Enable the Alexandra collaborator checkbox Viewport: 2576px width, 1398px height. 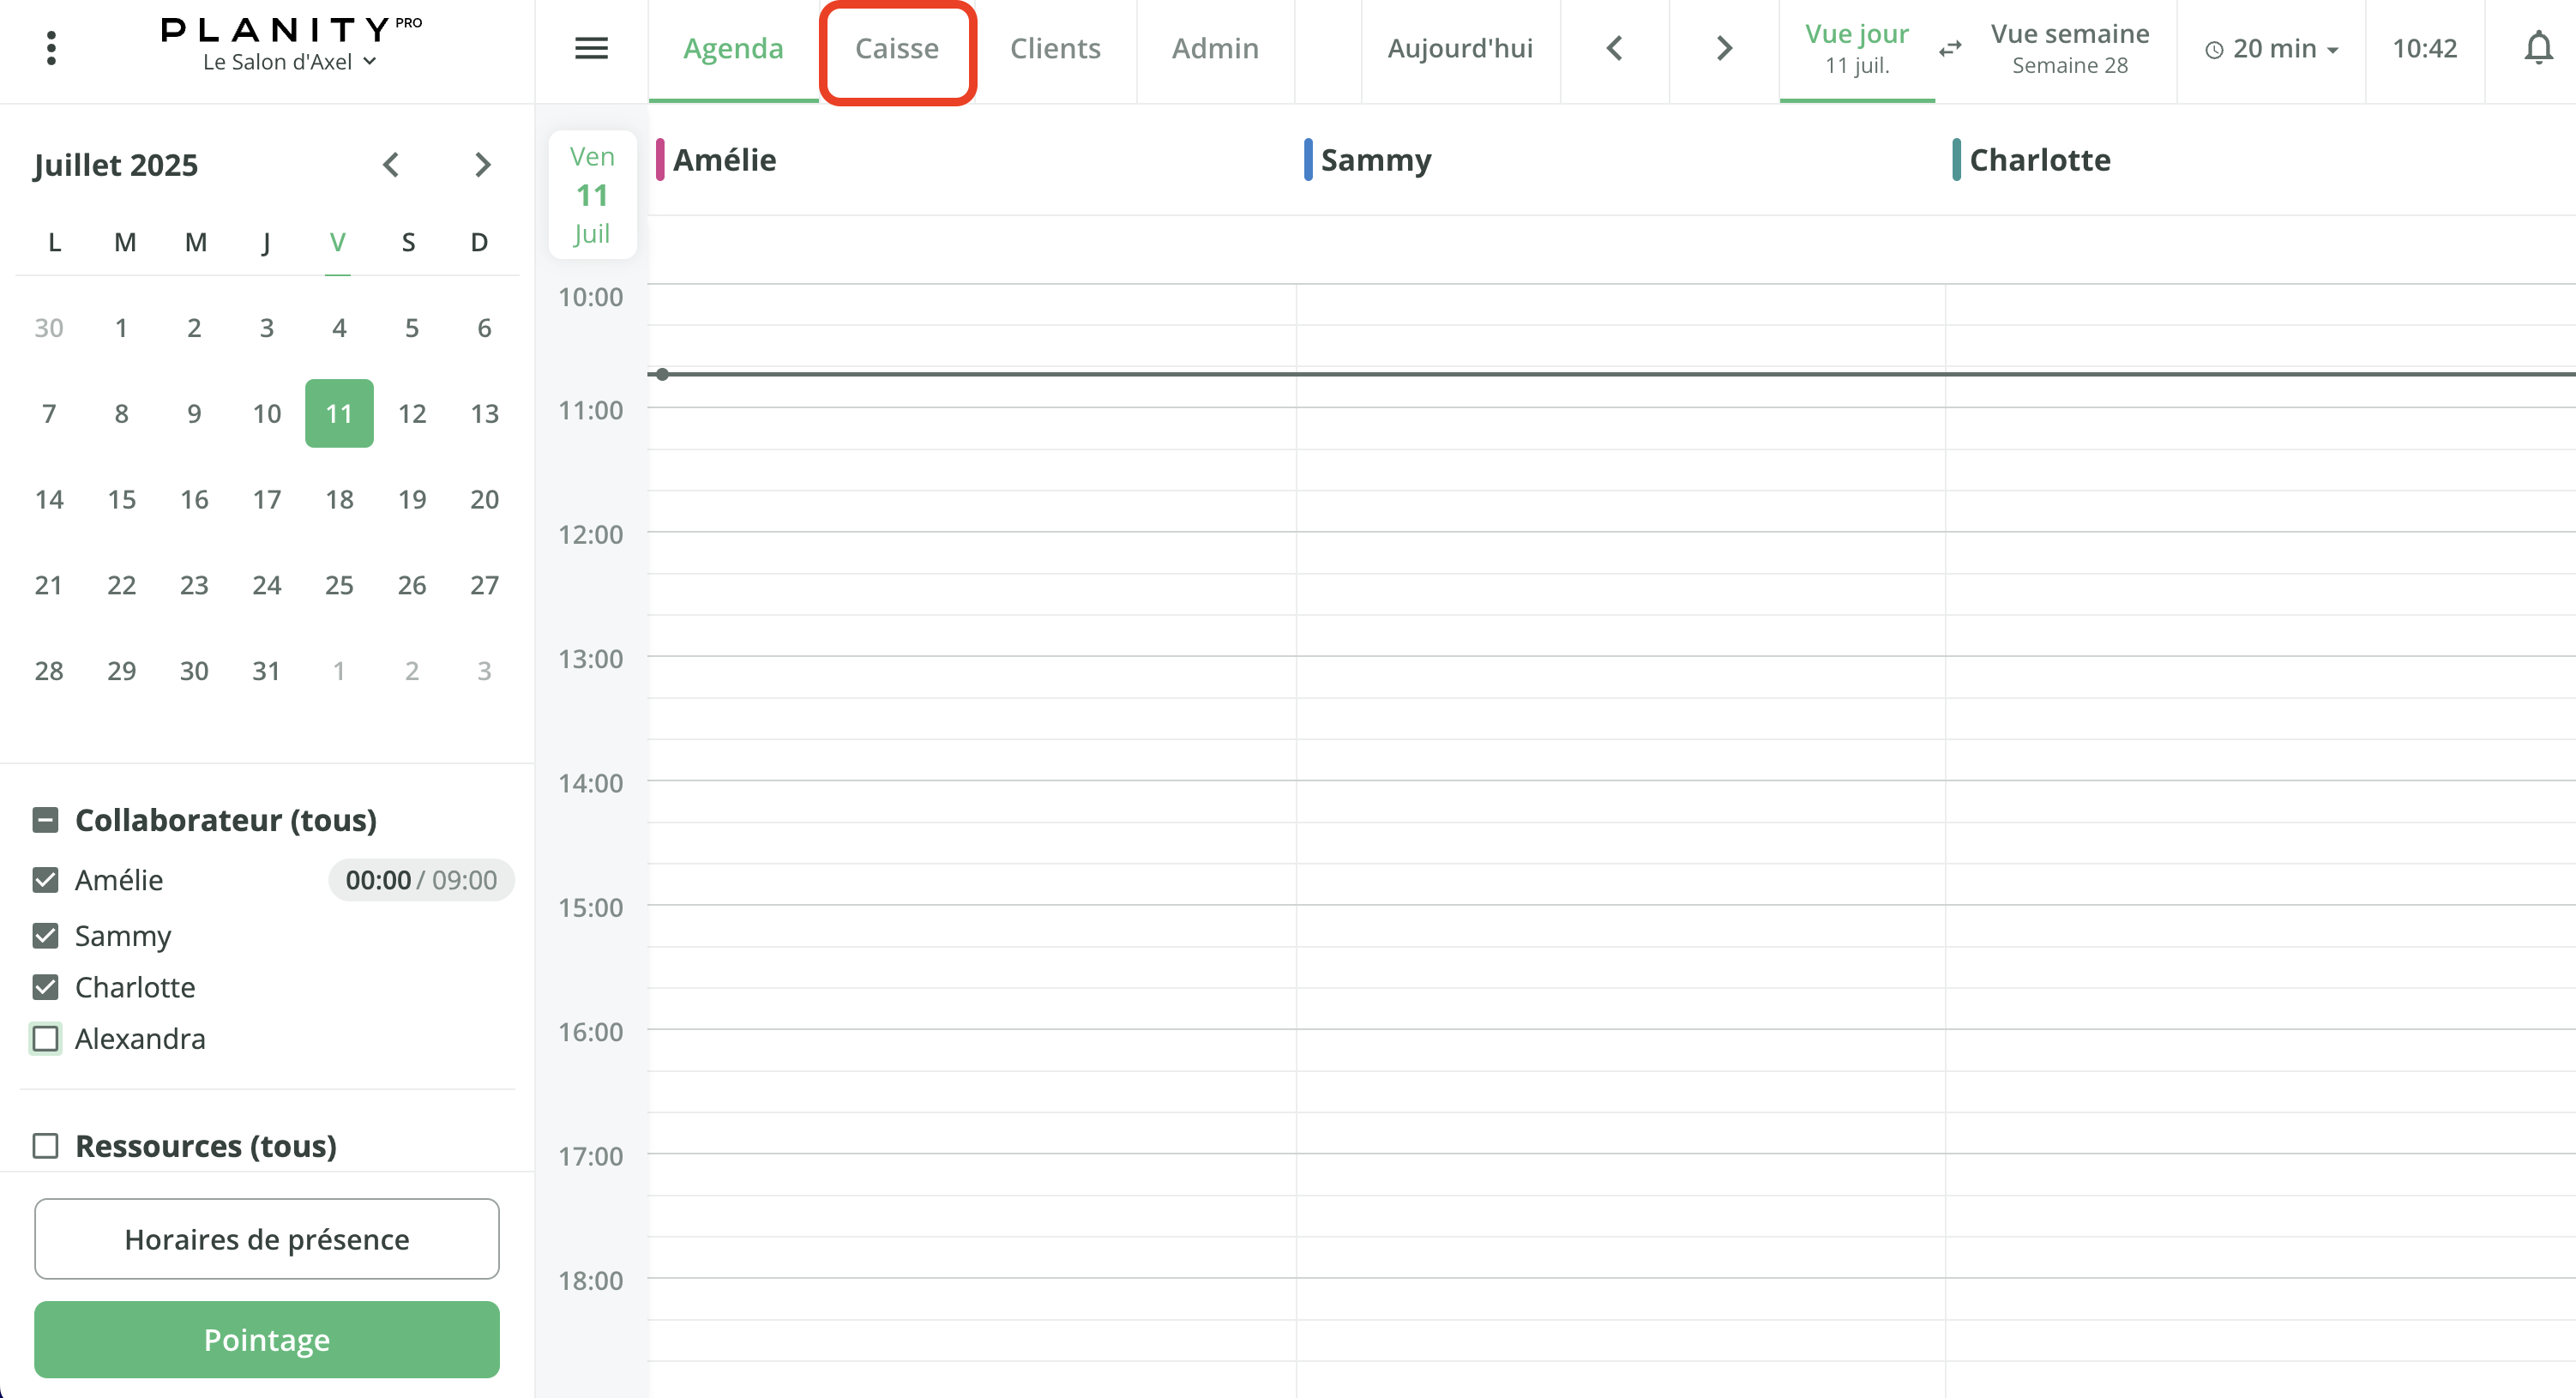(45, 1039)
